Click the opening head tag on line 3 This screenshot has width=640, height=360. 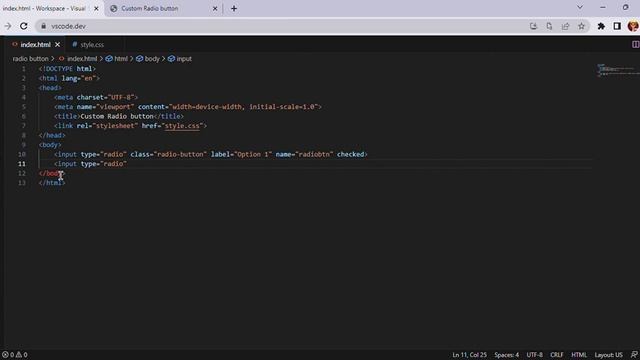click(x=50, y=88)
